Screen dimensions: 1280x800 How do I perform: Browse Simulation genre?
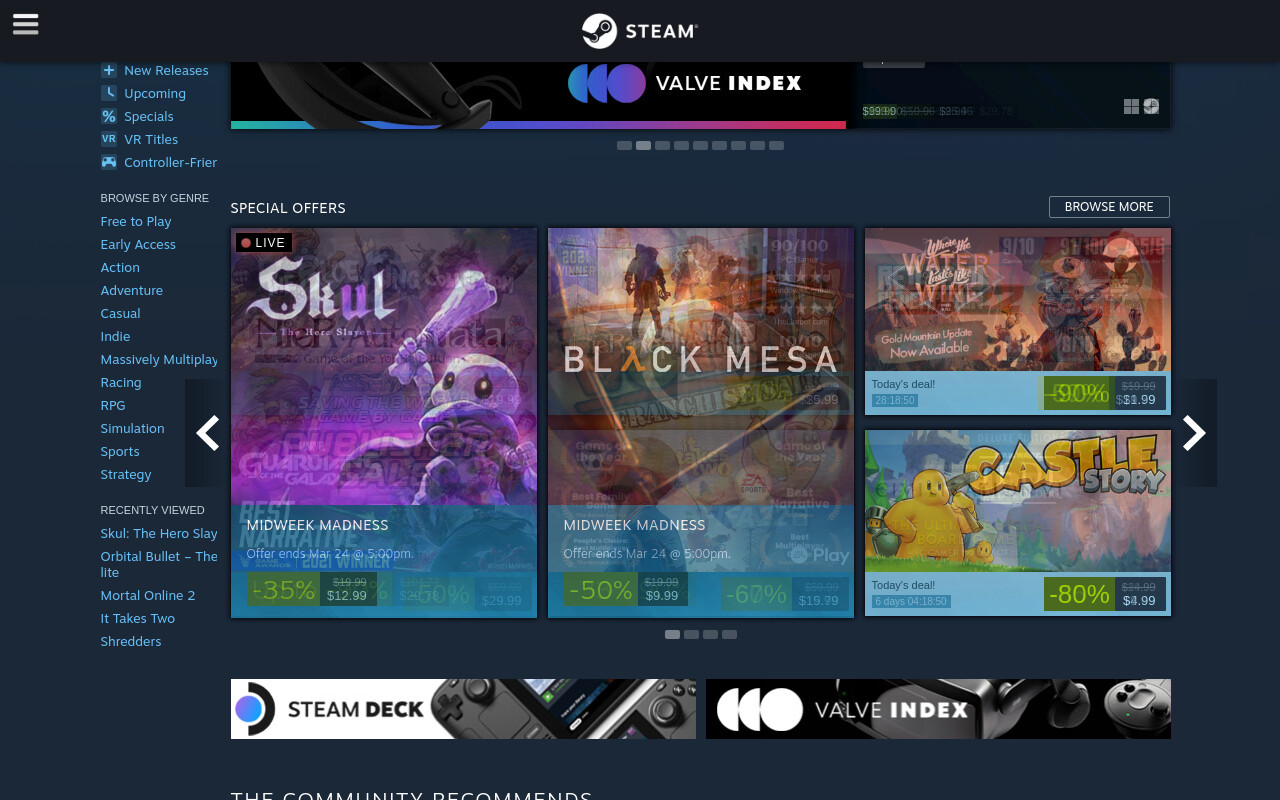pyautogui.click(x=132, y=428)
